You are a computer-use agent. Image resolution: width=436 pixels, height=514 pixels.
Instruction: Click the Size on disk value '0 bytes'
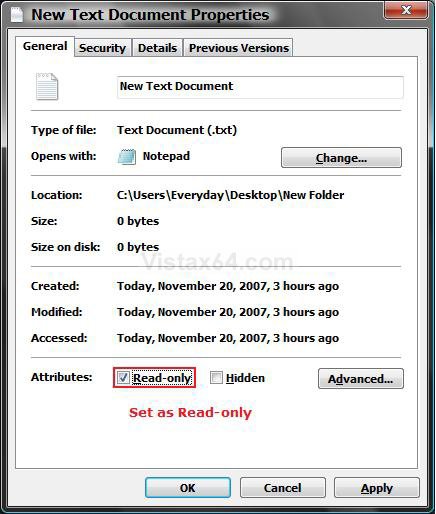[x=138, y=247]
